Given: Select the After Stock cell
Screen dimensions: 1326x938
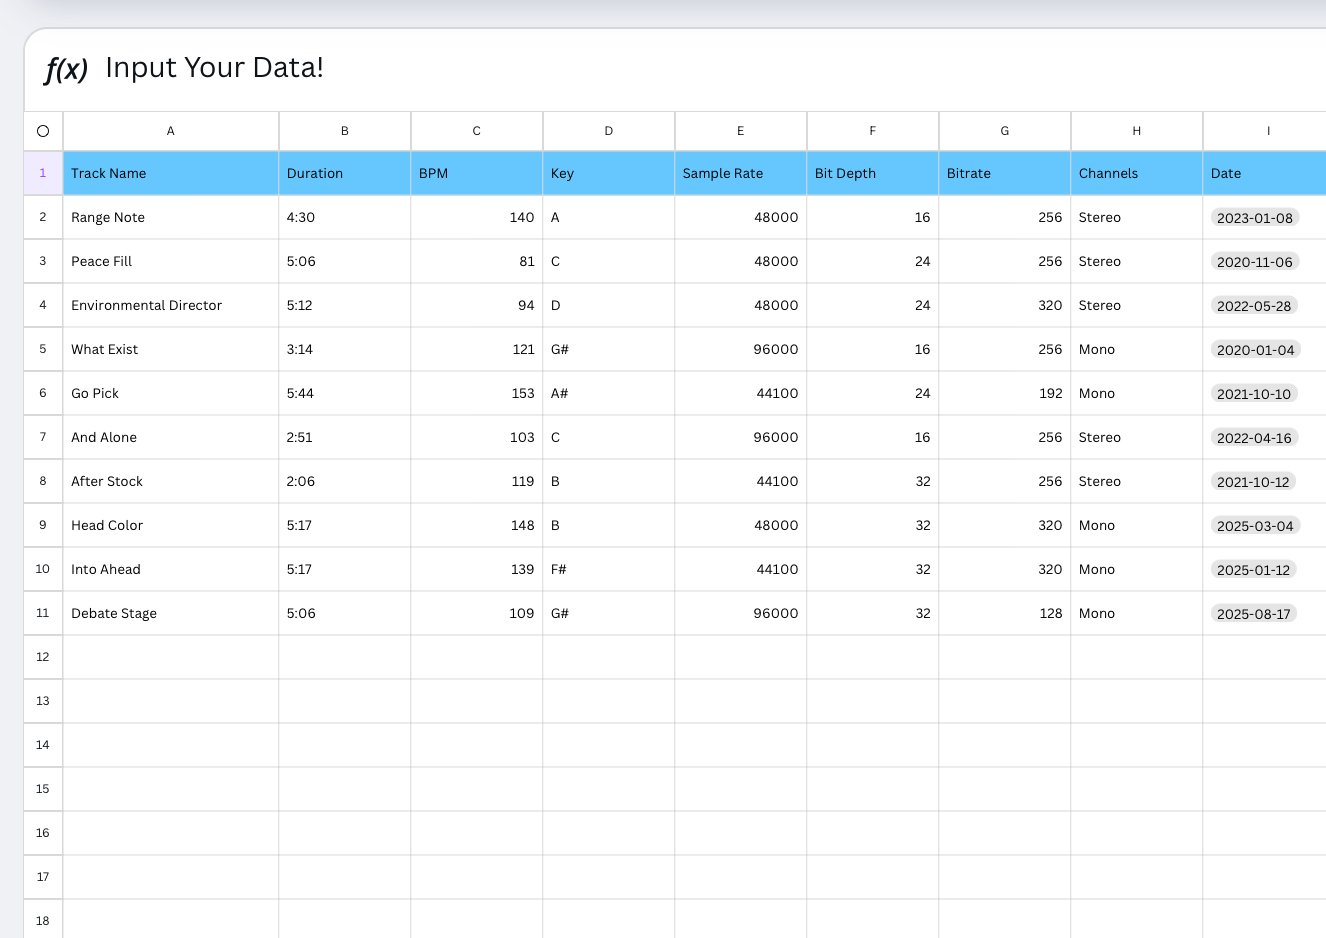Looking at the screenshot, I should 171,481.
